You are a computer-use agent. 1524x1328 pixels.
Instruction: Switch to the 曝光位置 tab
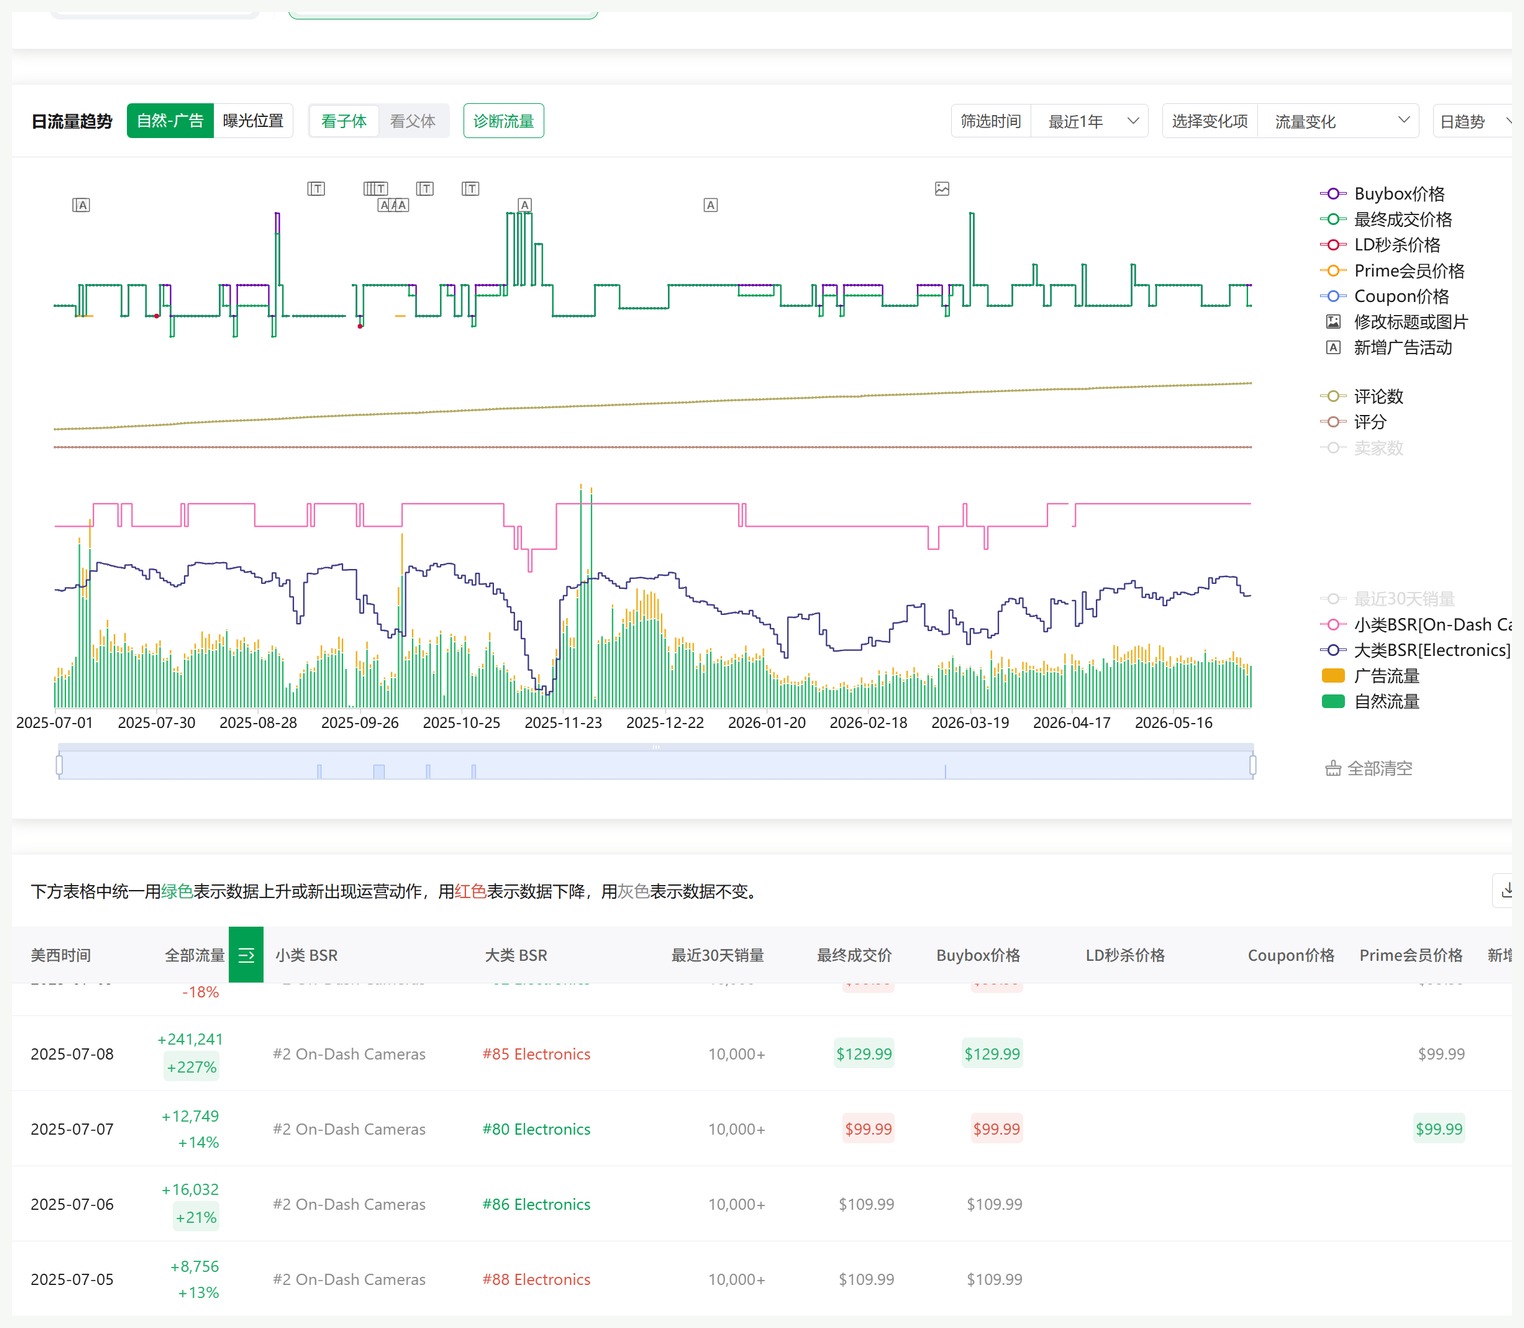pyautogui.click(x=253, y=121)
